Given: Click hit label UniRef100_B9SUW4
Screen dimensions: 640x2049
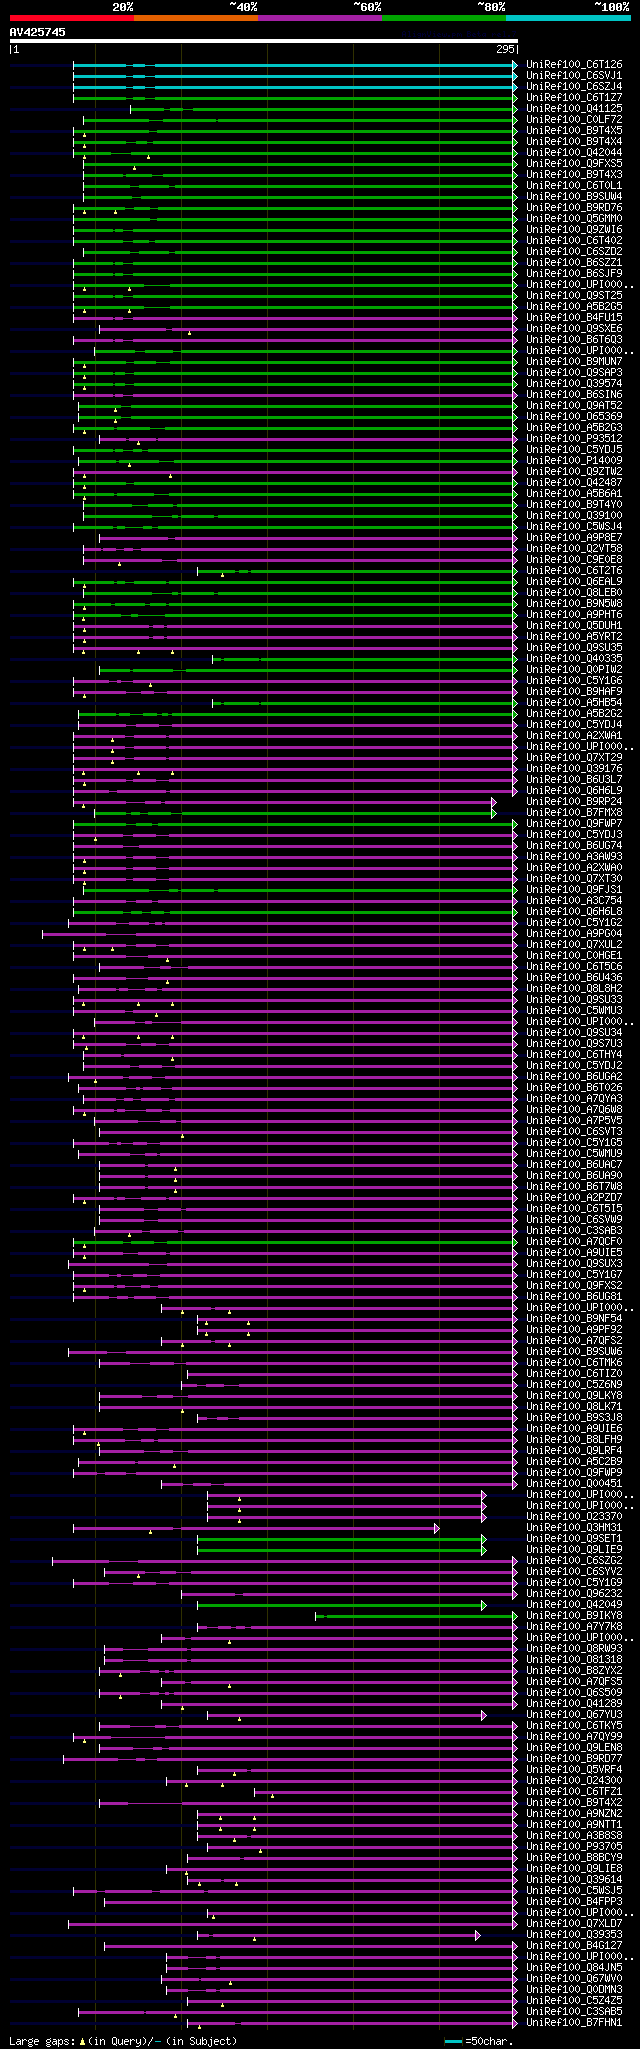Looking at the screenshot, I should tap(574, 197).
